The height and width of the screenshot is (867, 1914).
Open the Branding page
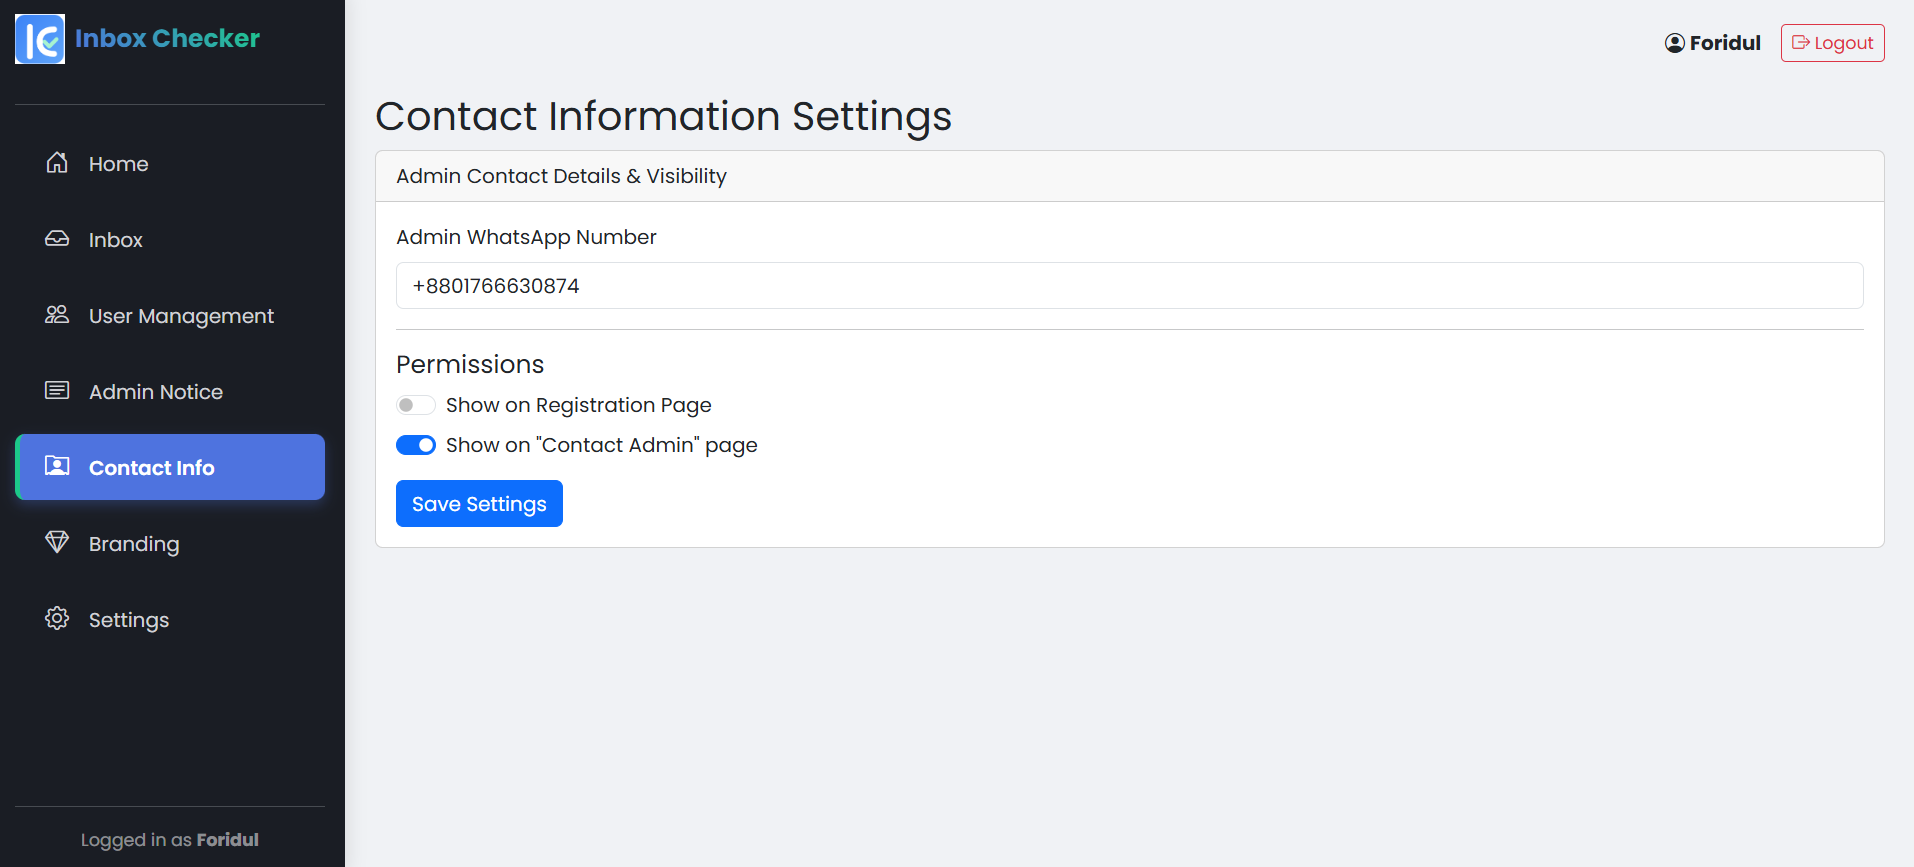tap(170, 543)
